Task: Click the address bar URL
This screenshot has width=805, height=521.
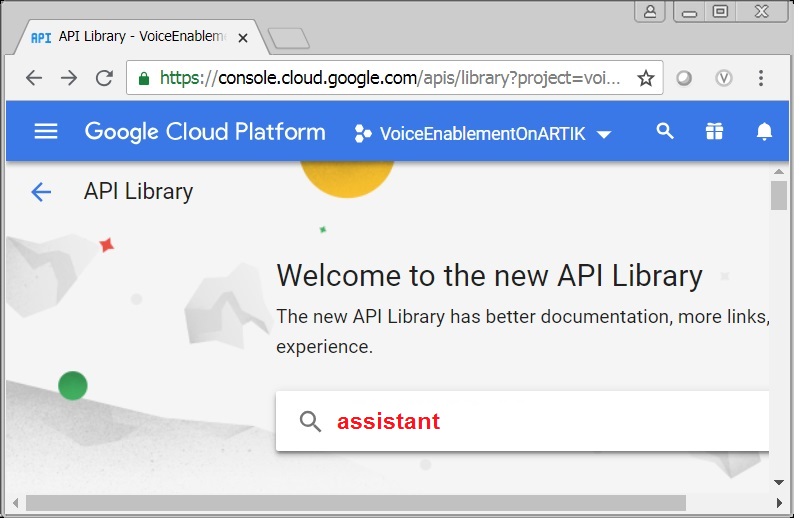Action: 390,78
